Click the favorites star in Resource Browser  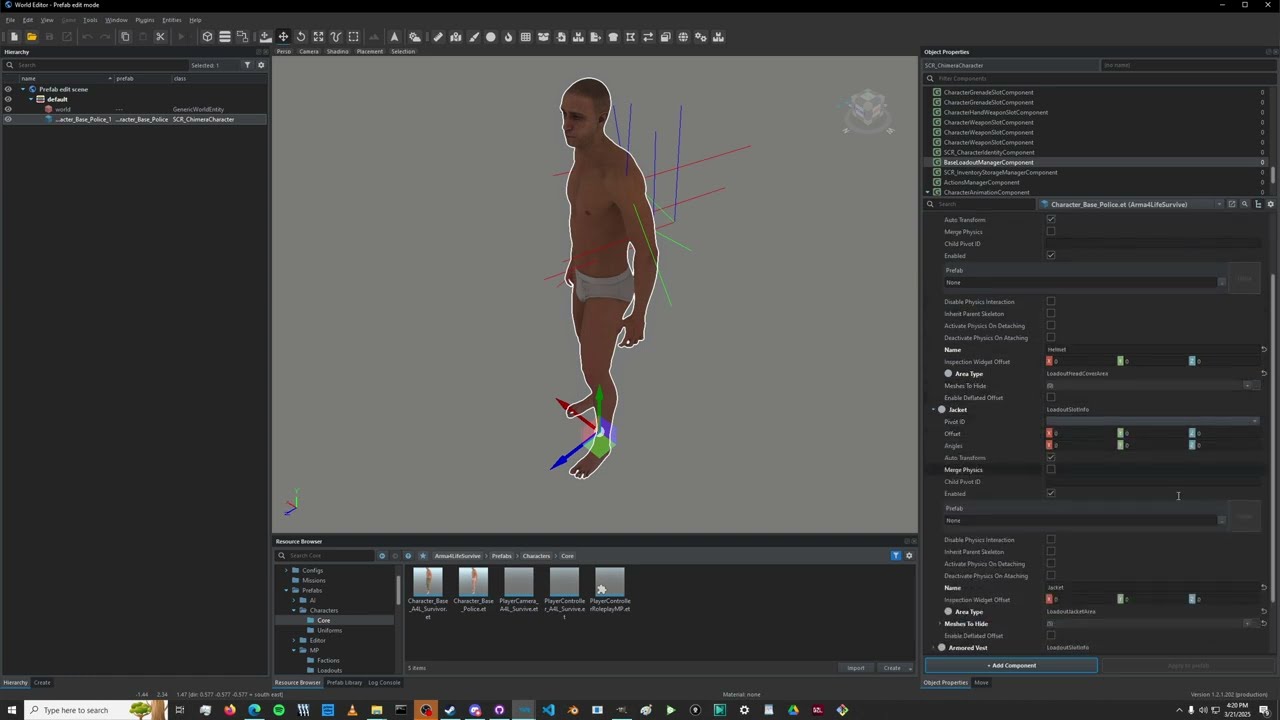[x=423, y=555]
